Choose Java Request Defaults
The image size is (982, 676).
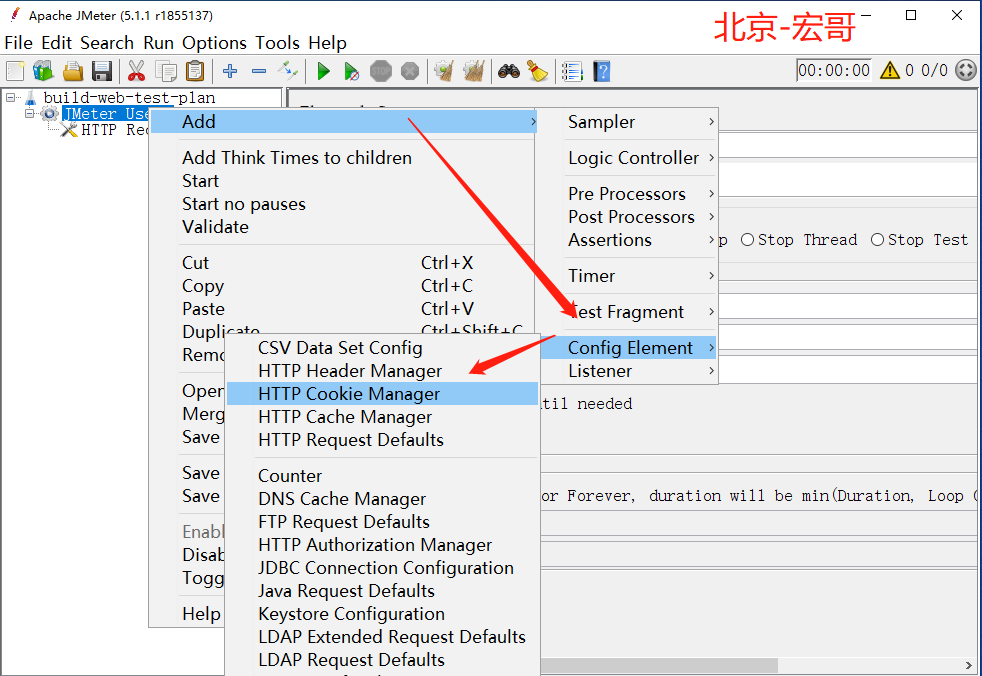tap(382, 591)
